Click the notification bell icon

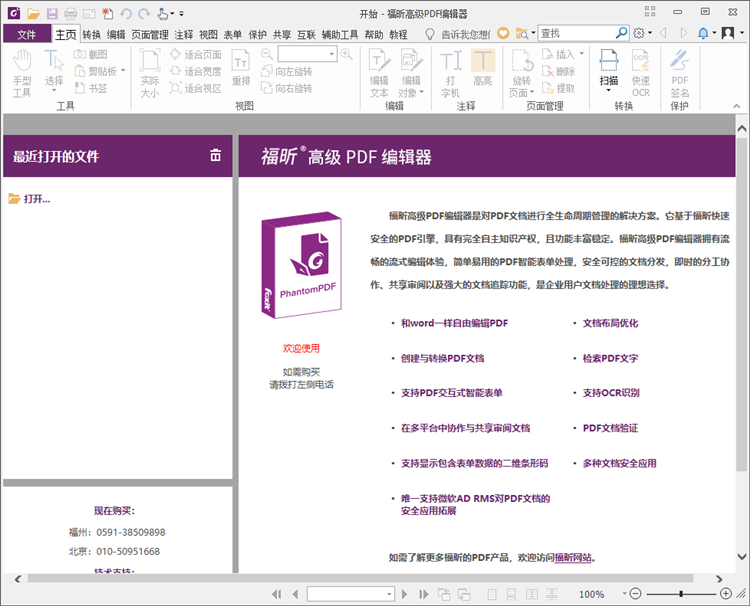coord(702,34)
